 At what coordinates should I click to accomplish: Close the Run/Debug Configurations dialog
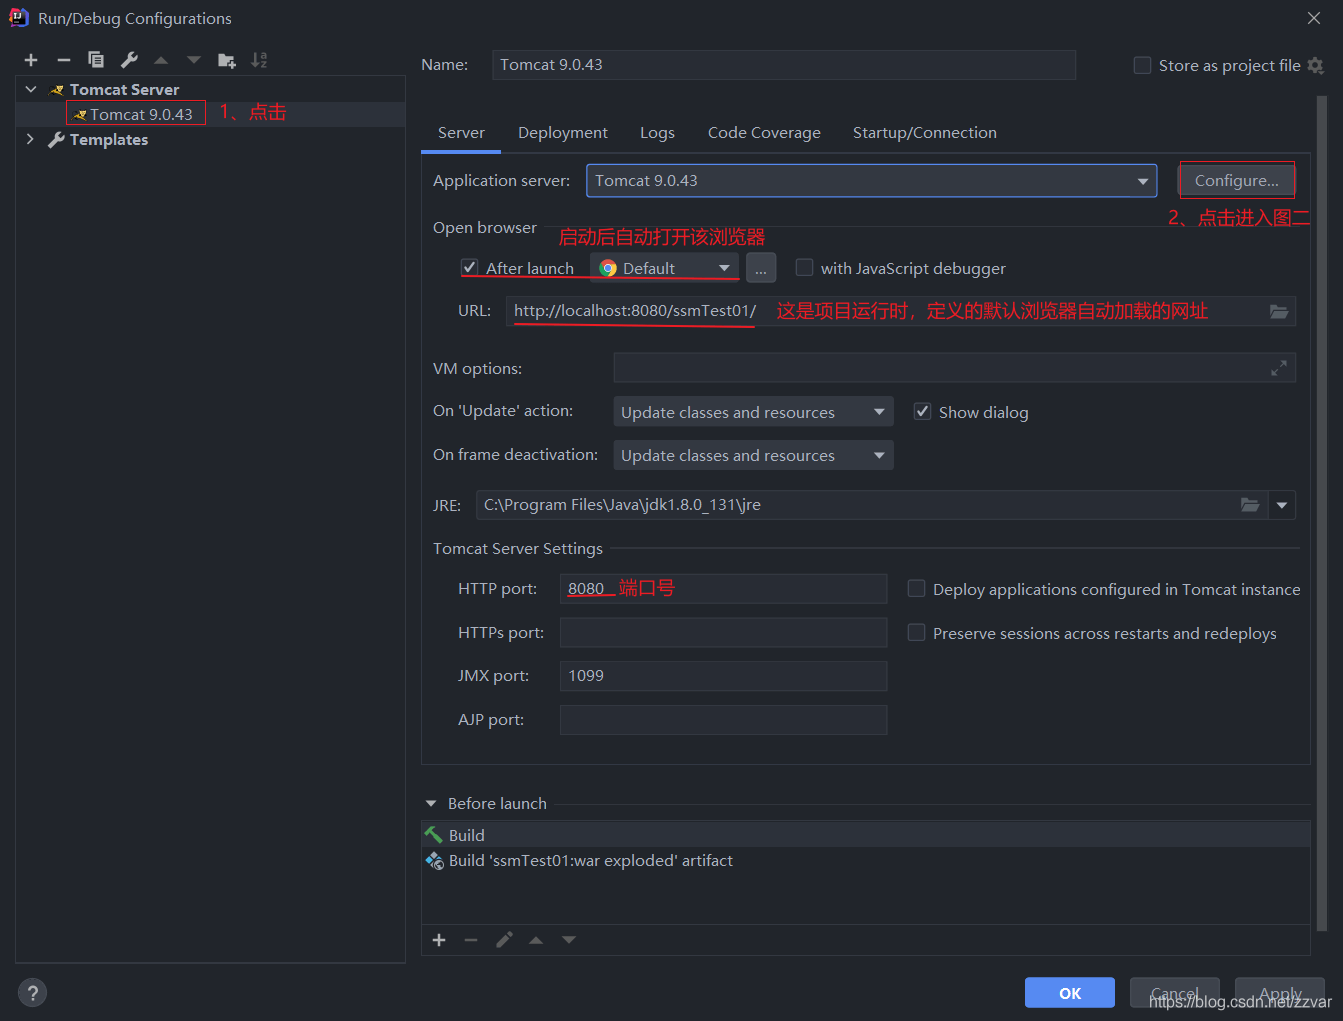(1314, 18)
